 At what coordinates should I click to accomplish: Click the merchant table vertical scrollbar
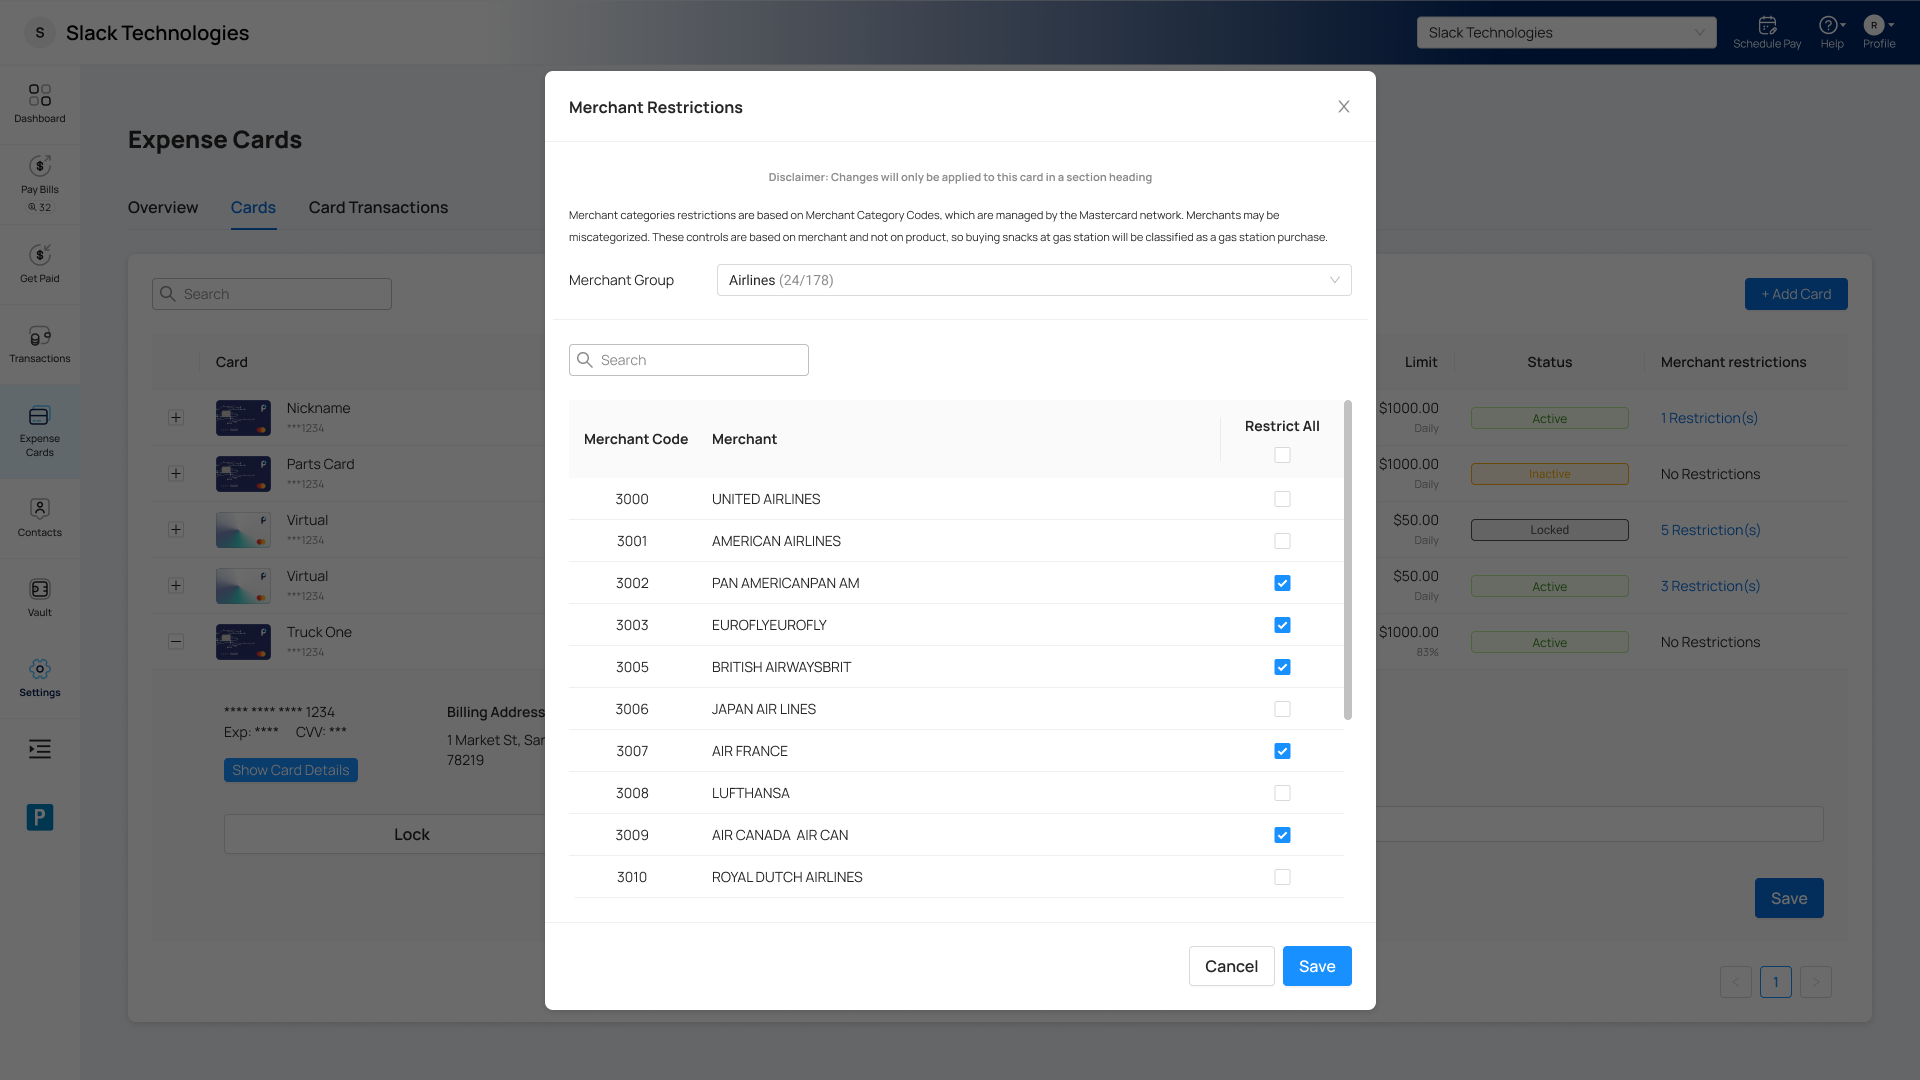pos(1348,560)
